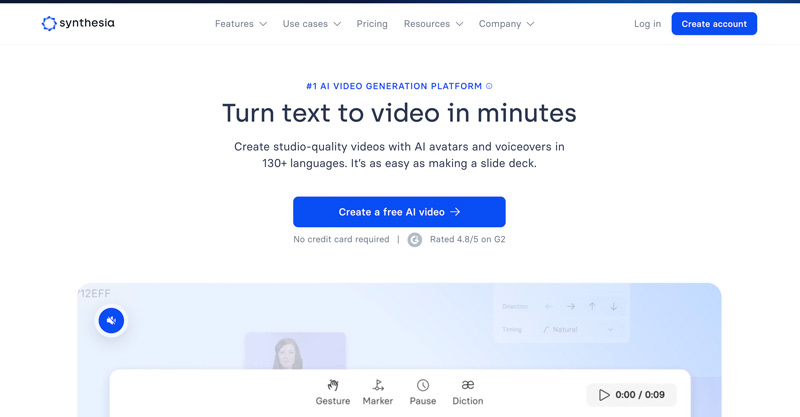
Task: Open the Pricing page
Action: click(372, 24)
